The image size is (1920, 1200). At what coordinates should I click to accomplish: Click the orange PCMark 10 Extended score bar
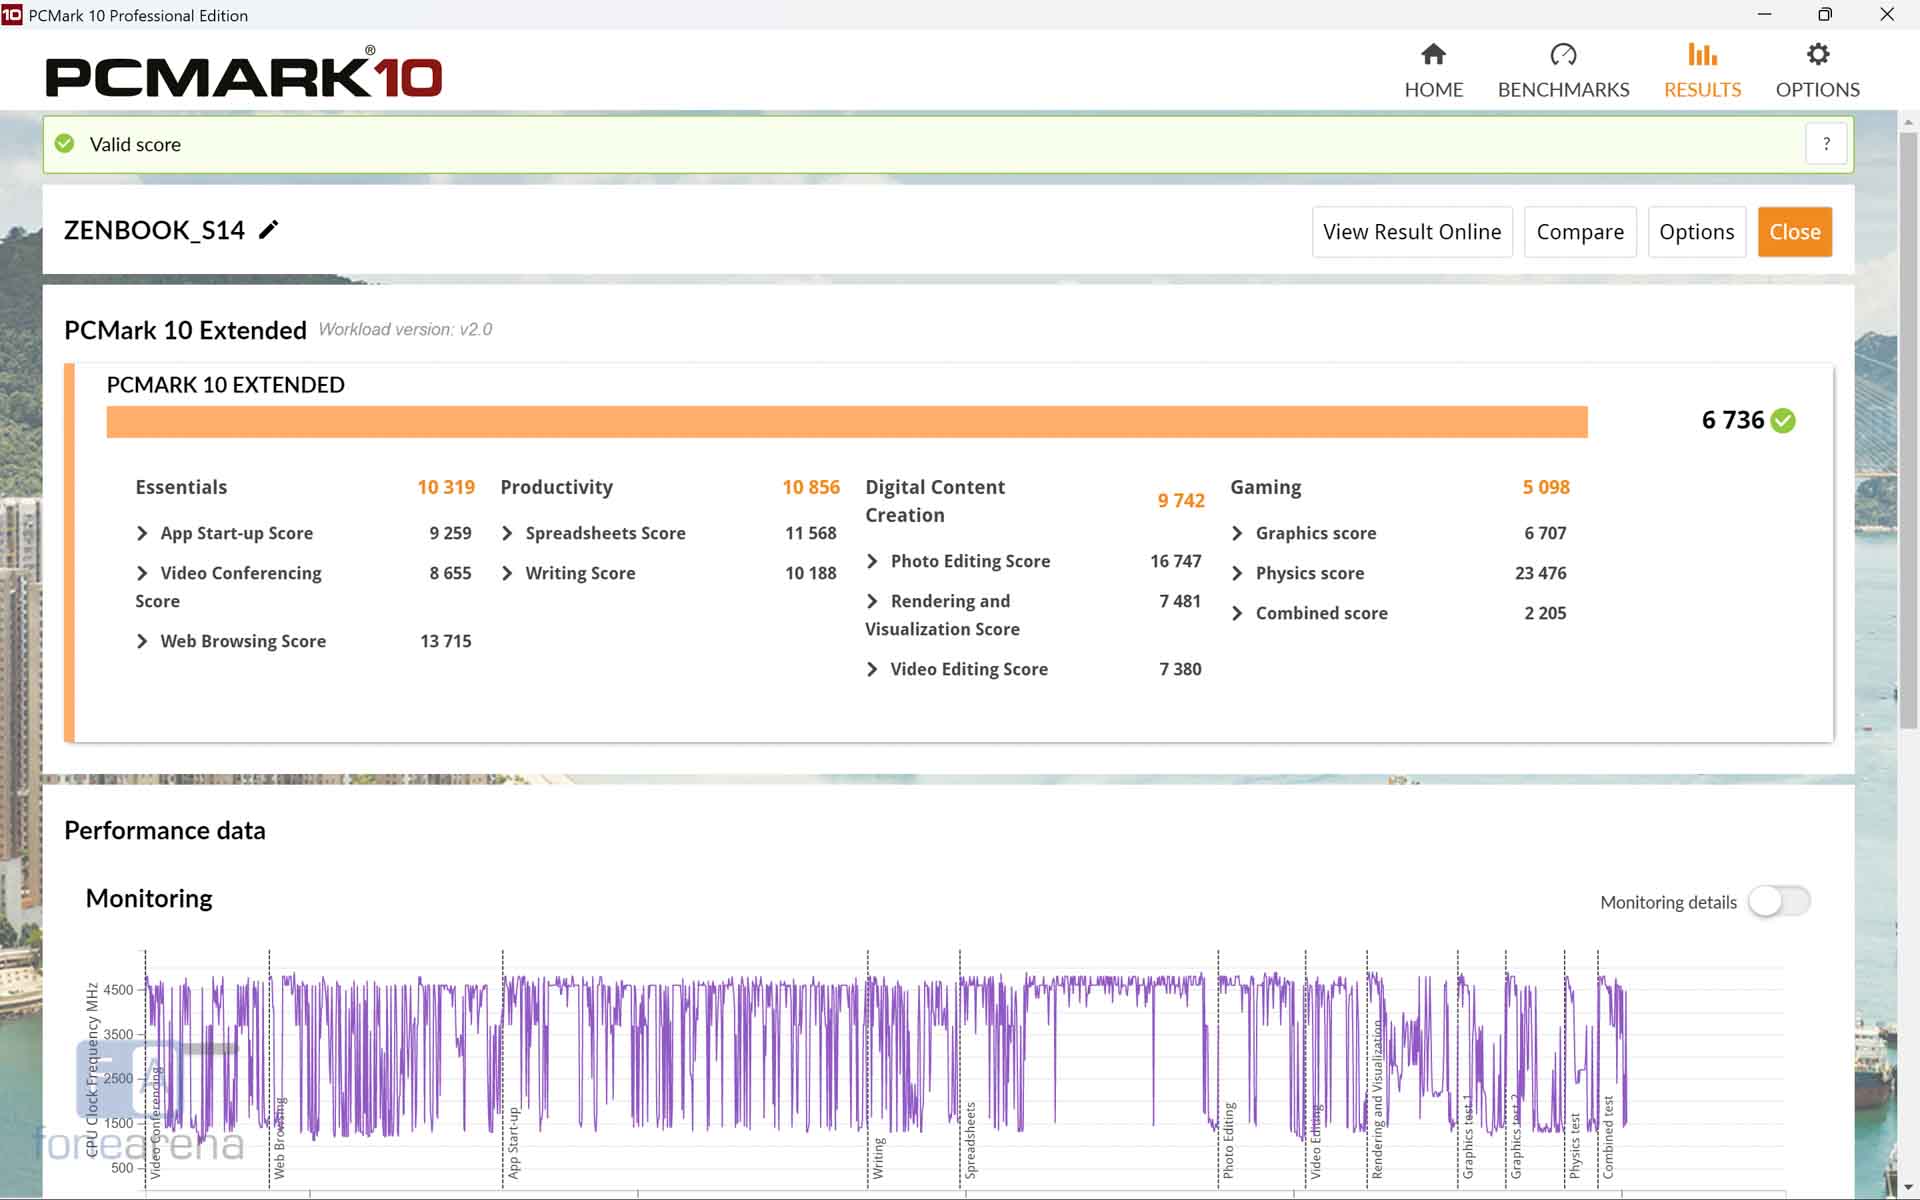(x=847, y=421)
